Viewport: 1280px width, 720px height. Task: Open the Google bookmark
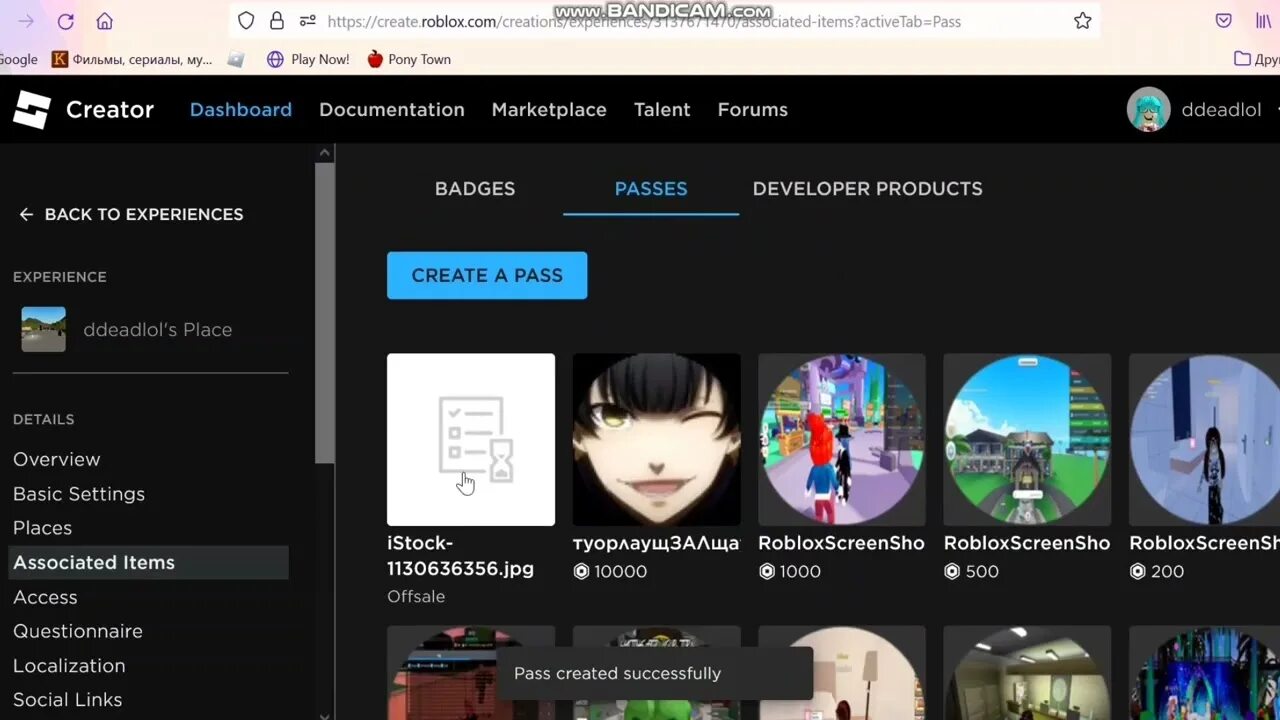click(18, 59)
